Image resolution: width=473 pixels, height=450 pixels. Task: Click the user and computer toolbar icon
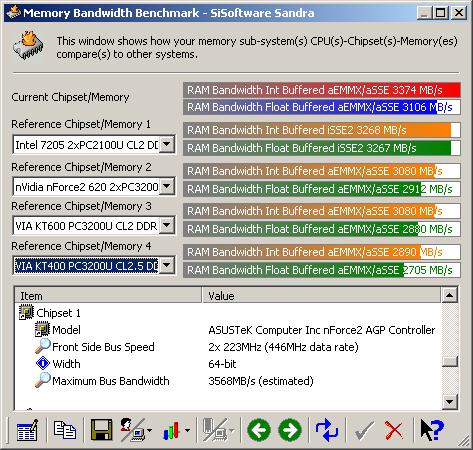point(132,430)
